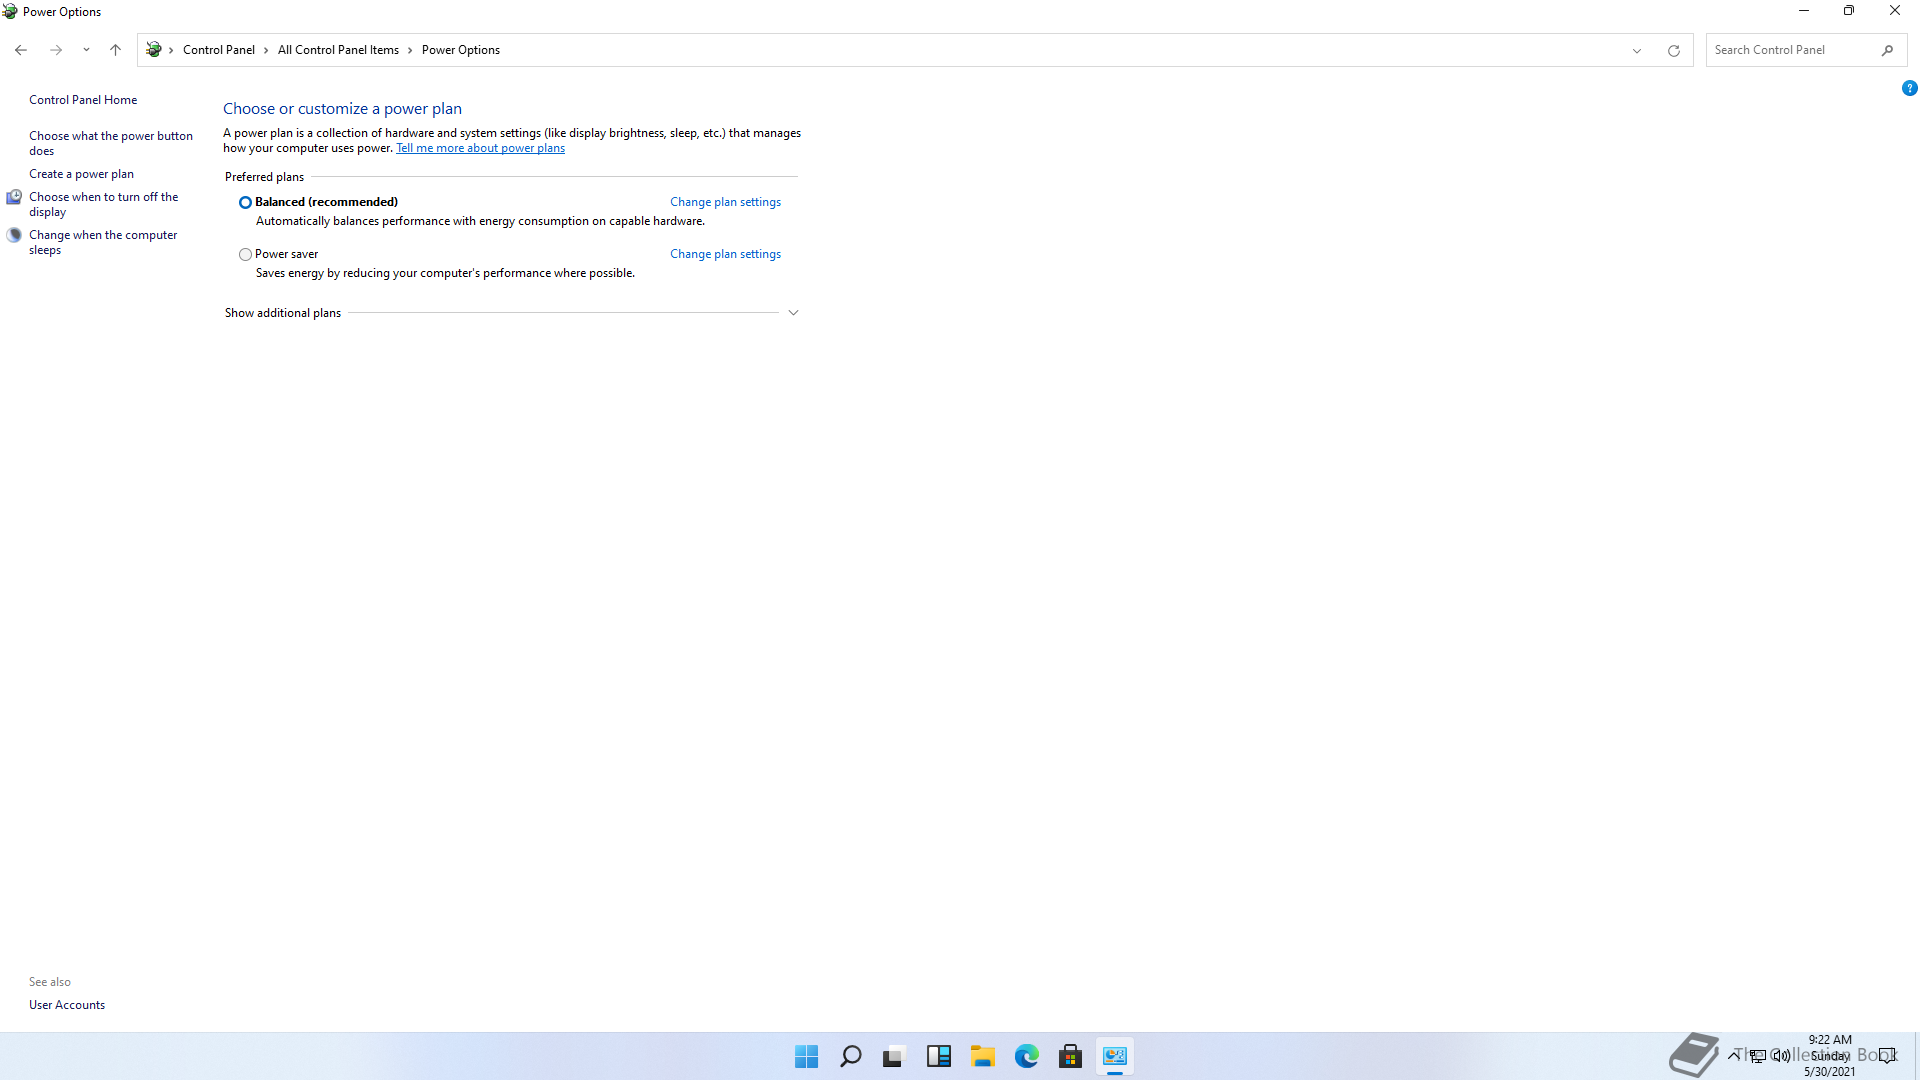Show hidden system tray icons
Viewport: 1920px width, 1080px height.
(1733, 1055)
